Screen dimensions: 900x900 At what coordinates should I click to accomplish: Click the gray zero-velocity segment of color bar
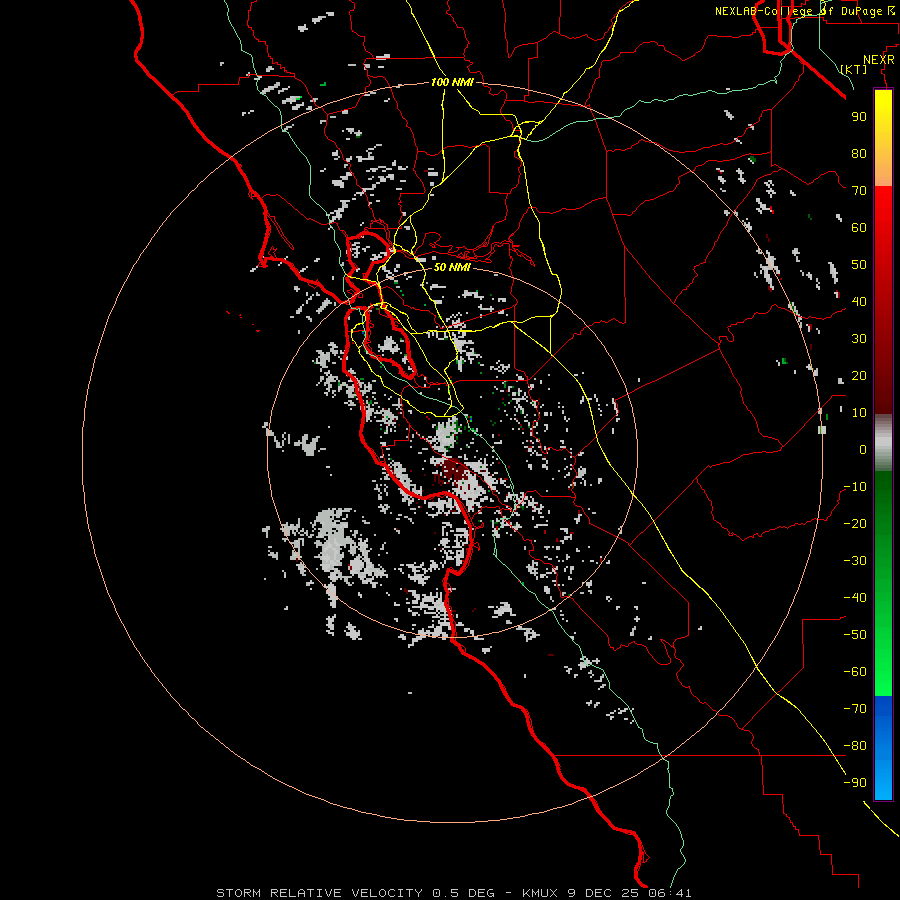coord(883,443)
